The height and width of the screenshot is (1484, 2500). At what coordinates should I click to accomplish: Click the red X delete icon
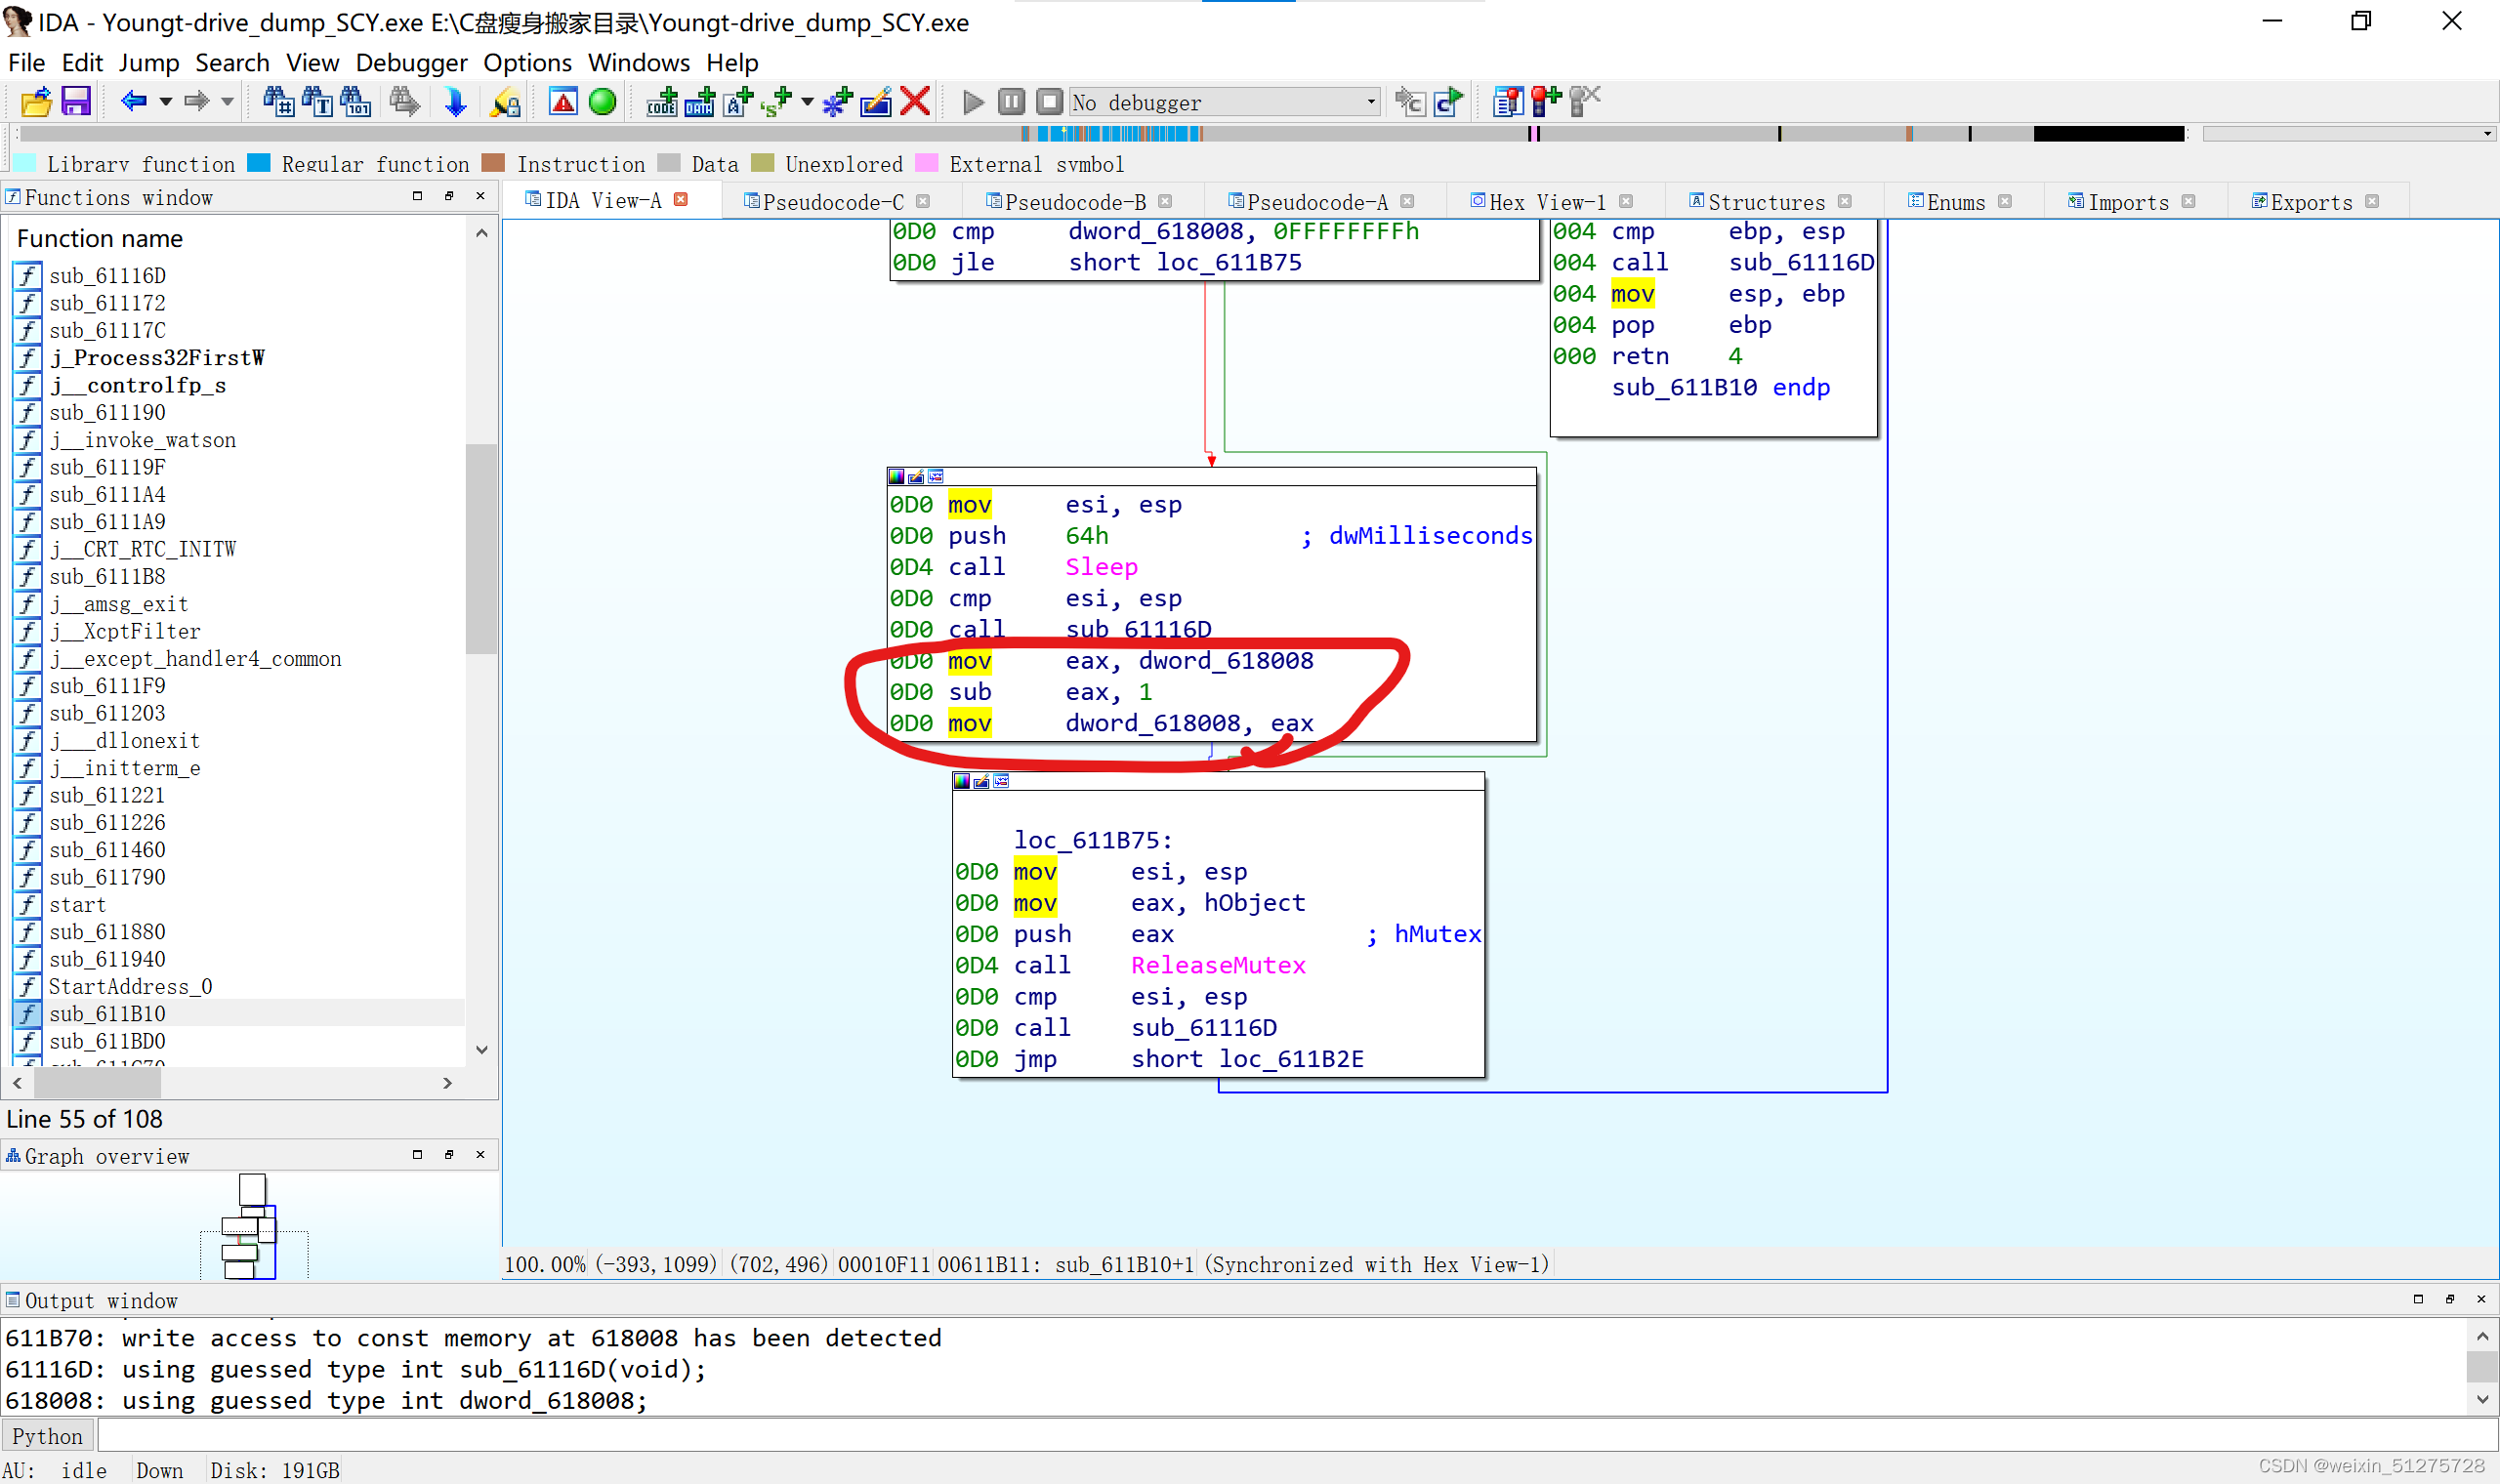[x=915, y=101]
